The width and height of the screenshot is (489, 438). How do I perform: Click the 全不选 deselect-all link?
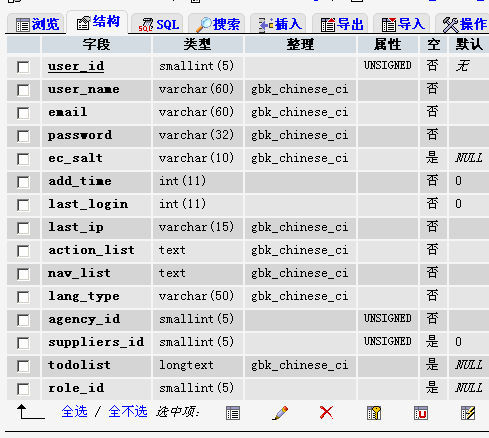(128, 412)
